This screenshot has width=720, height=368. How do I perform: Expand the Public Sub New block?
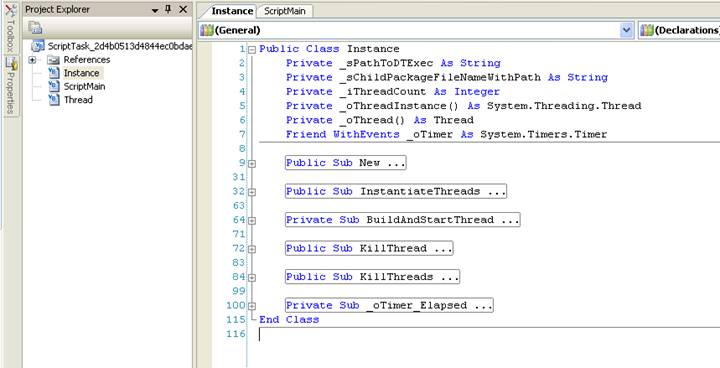tap(252, 164)
